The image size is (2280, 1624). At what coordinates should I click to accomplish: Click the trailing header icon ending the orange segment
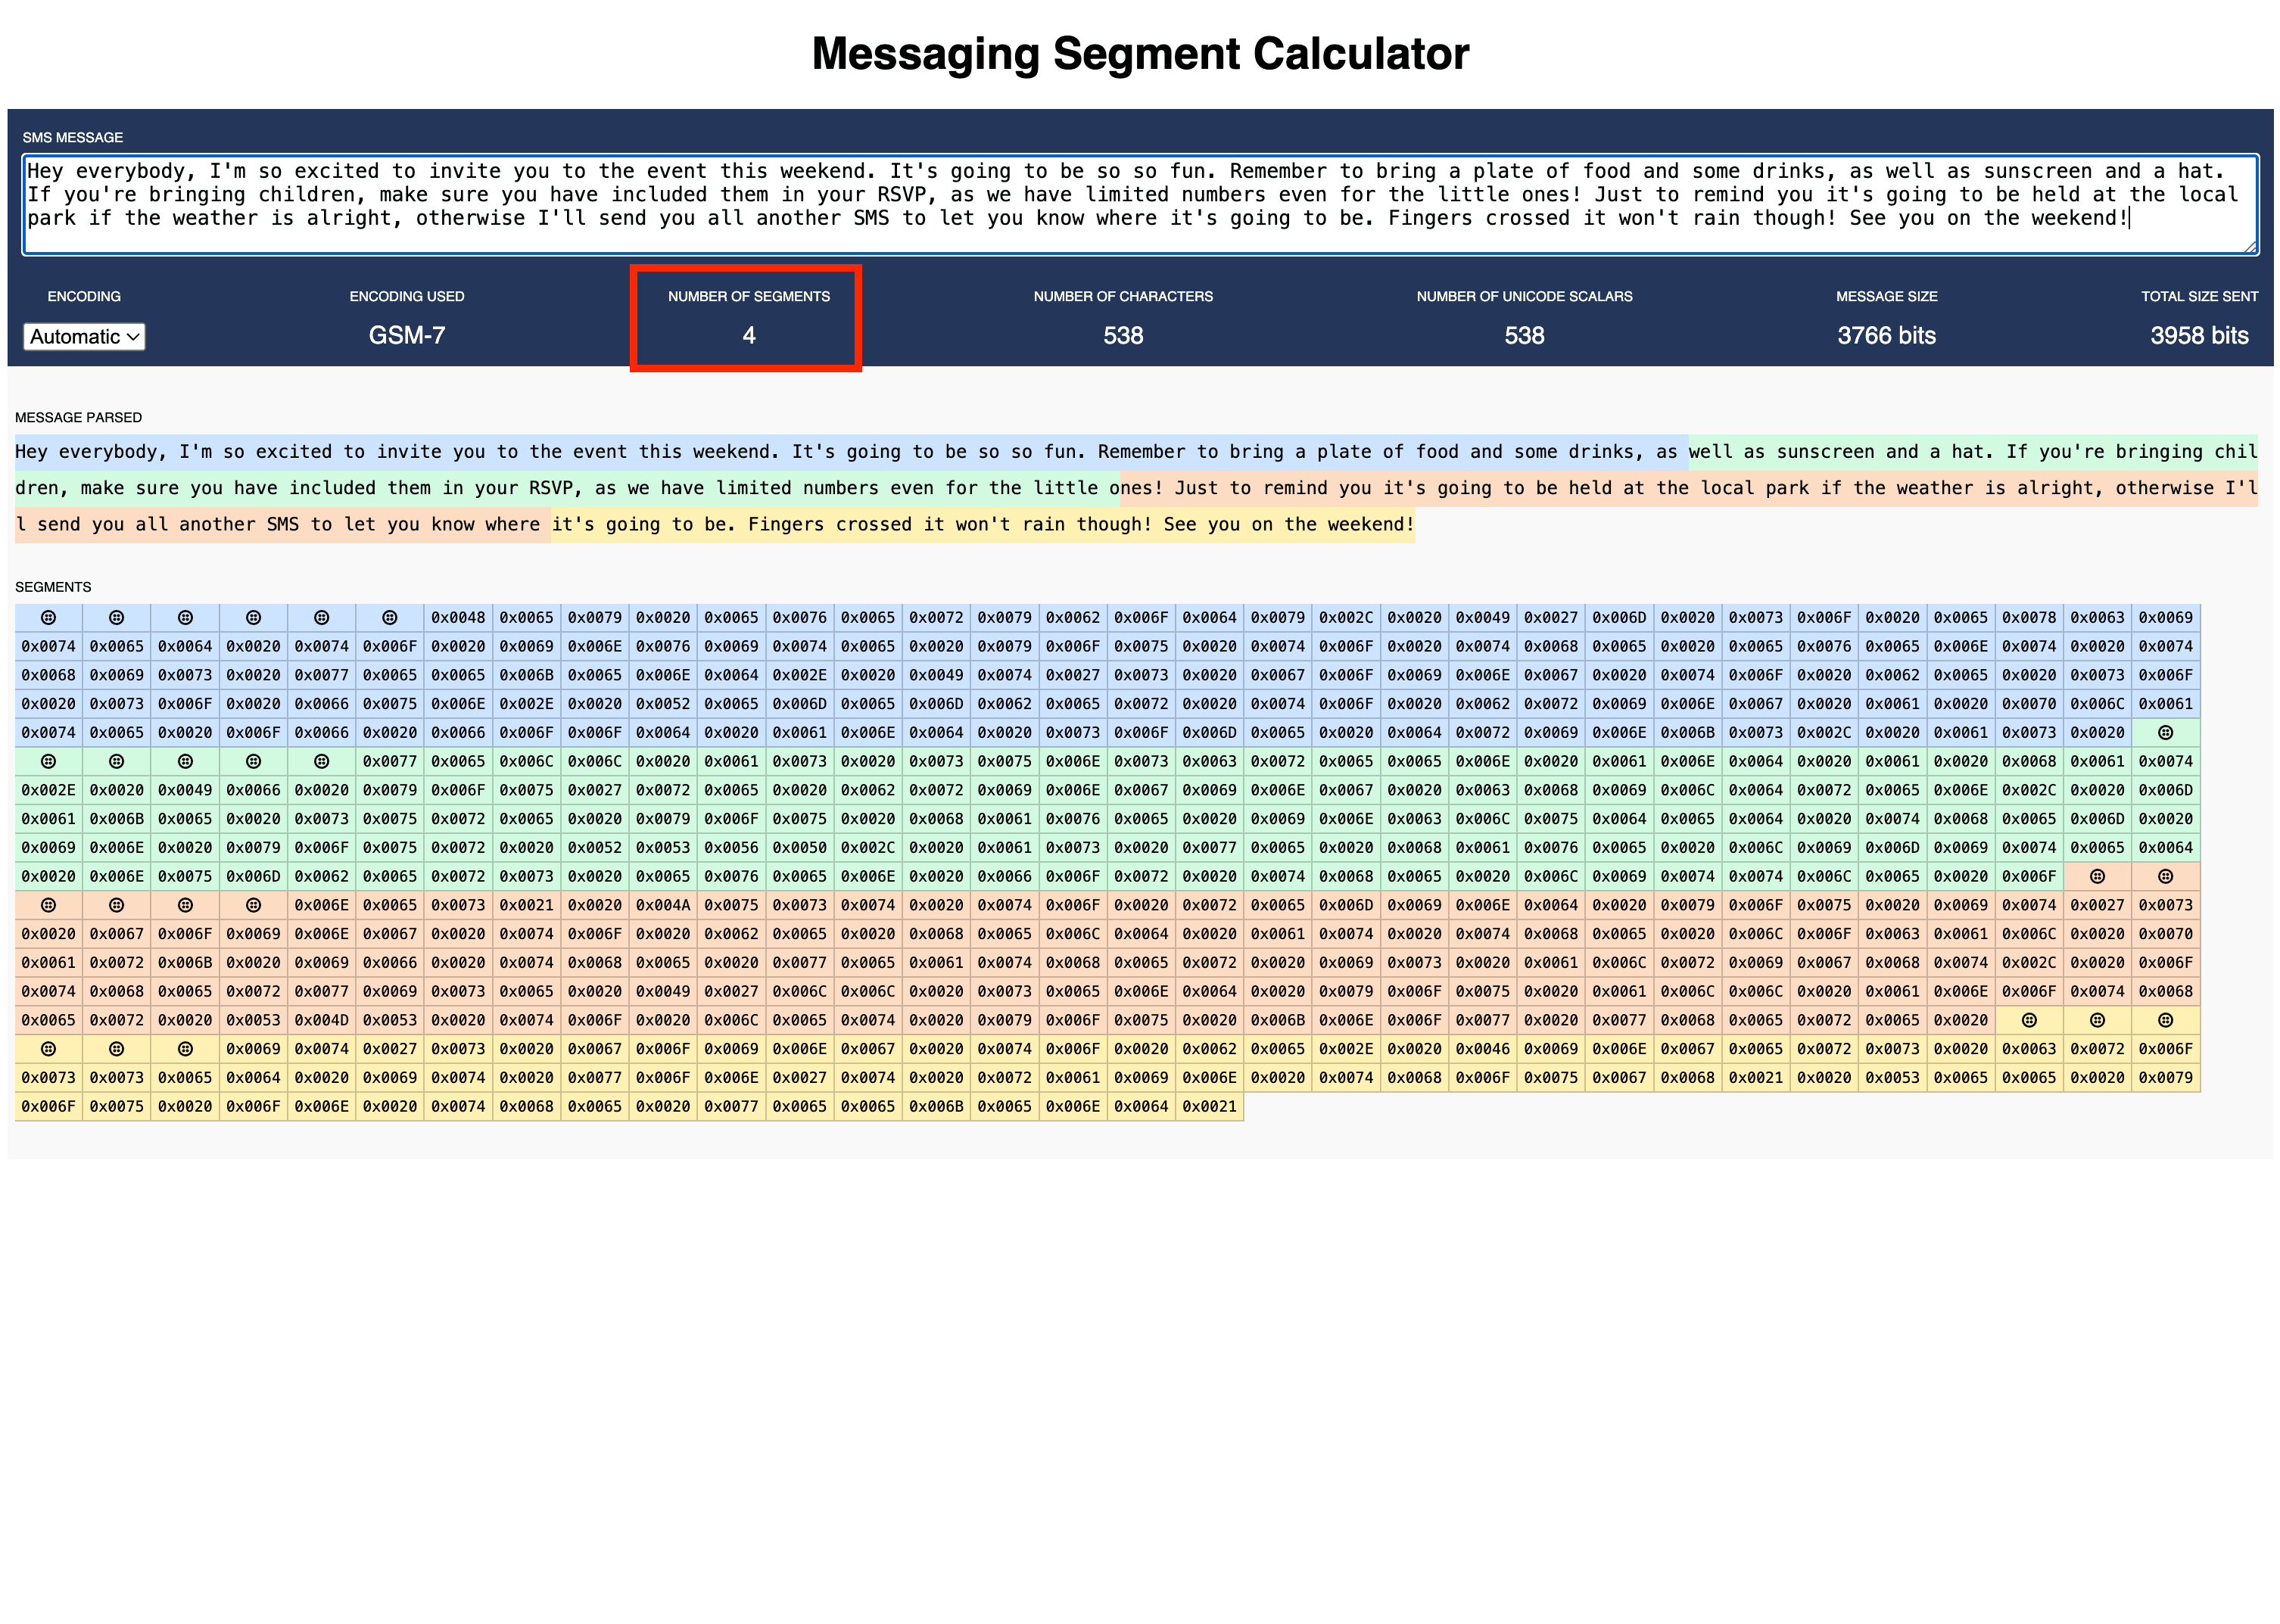[254, 905]
